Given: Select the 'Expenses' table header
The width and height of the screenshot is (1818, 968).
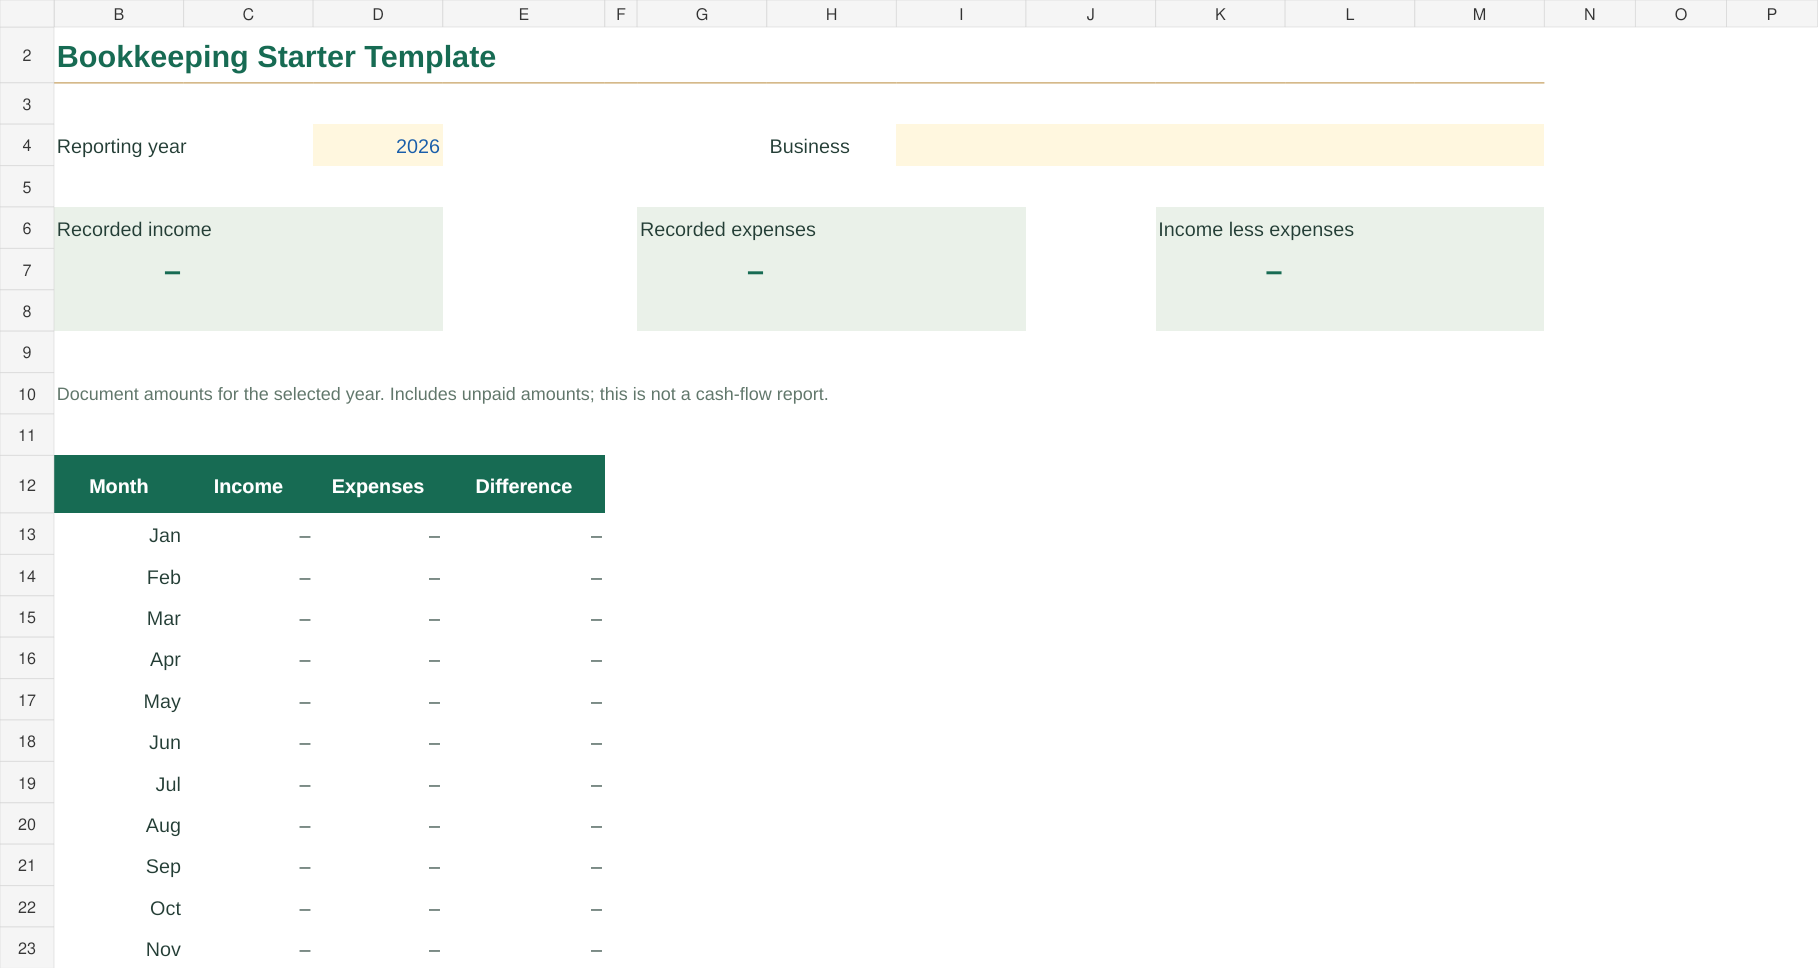Looking at the screenshot, I should pos(378,486).
